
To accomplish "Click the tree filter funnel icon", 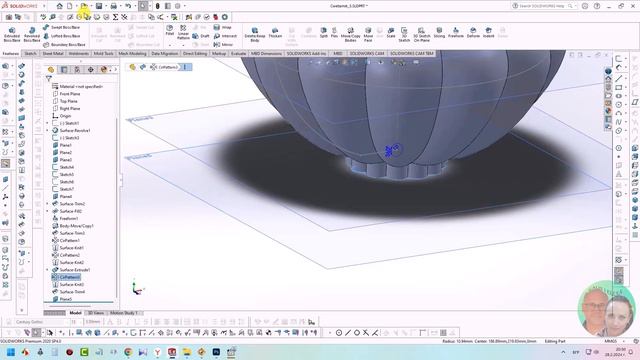I will (x=49, y=78).
